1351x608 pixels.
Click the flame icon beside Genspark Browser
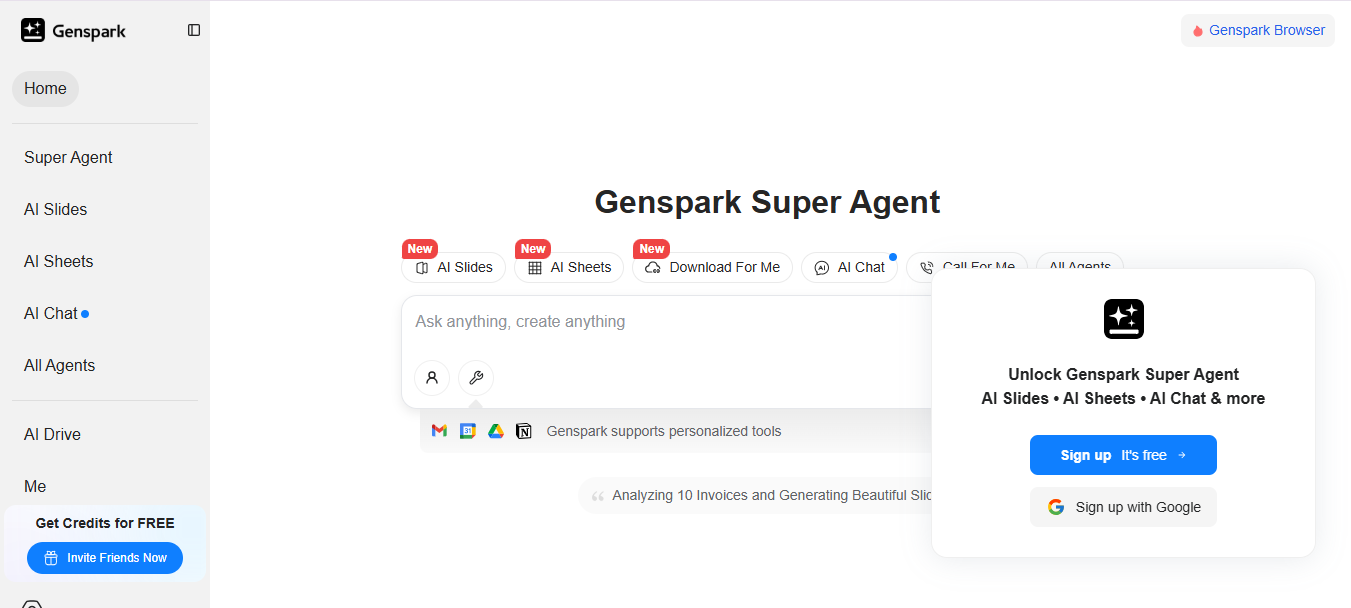pyautogui.click(x=1198, y=31)
